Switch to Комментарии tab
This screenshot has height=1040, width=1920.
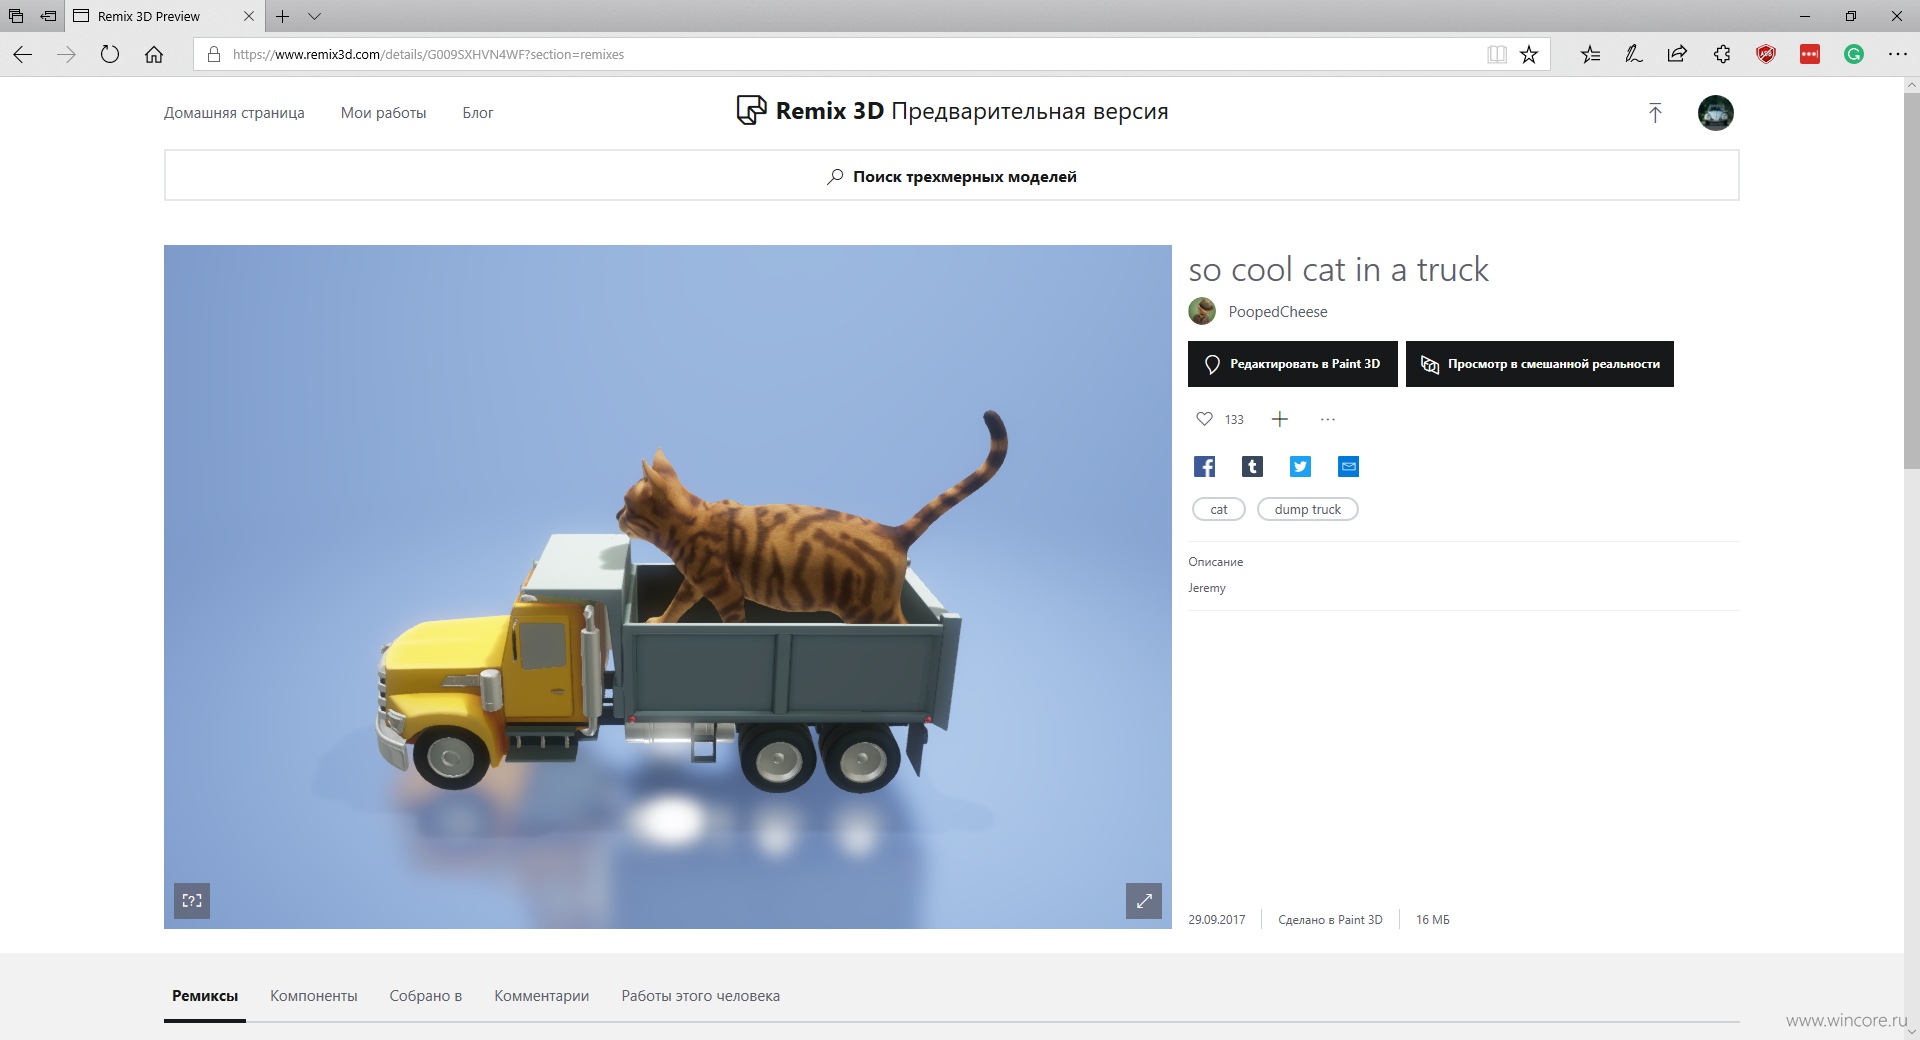click(x=542, y=996)
